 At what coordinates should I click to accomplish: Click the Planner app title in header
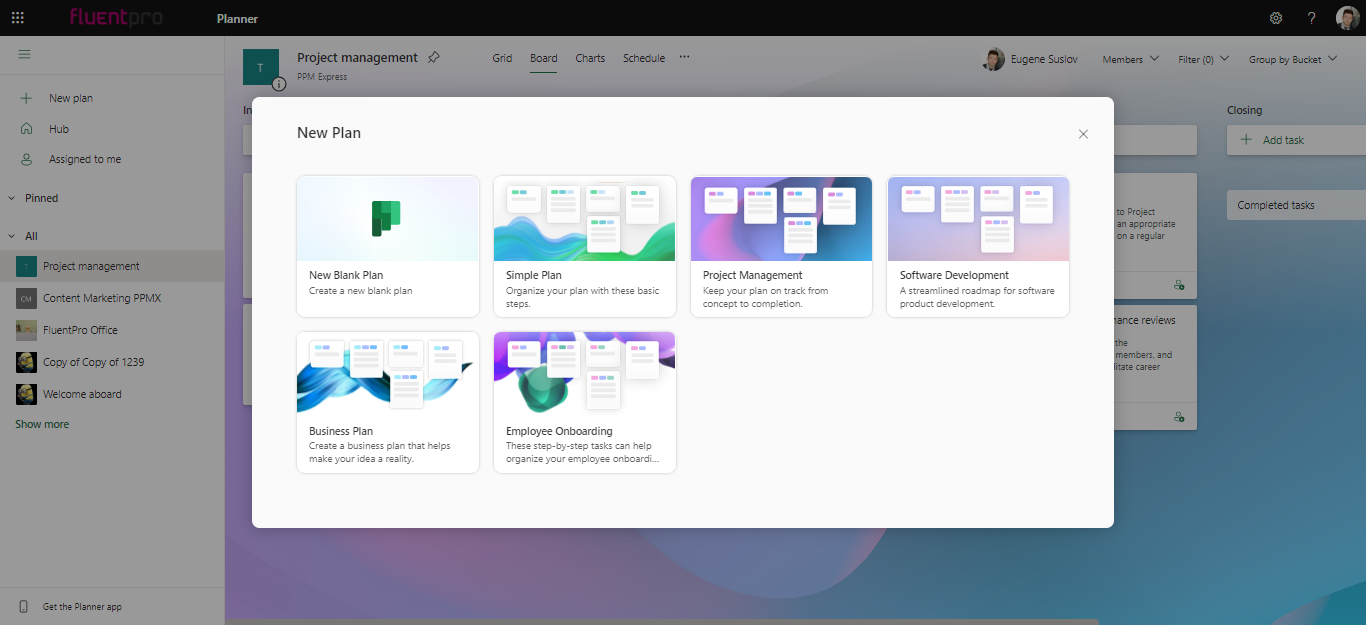[237, 19]
